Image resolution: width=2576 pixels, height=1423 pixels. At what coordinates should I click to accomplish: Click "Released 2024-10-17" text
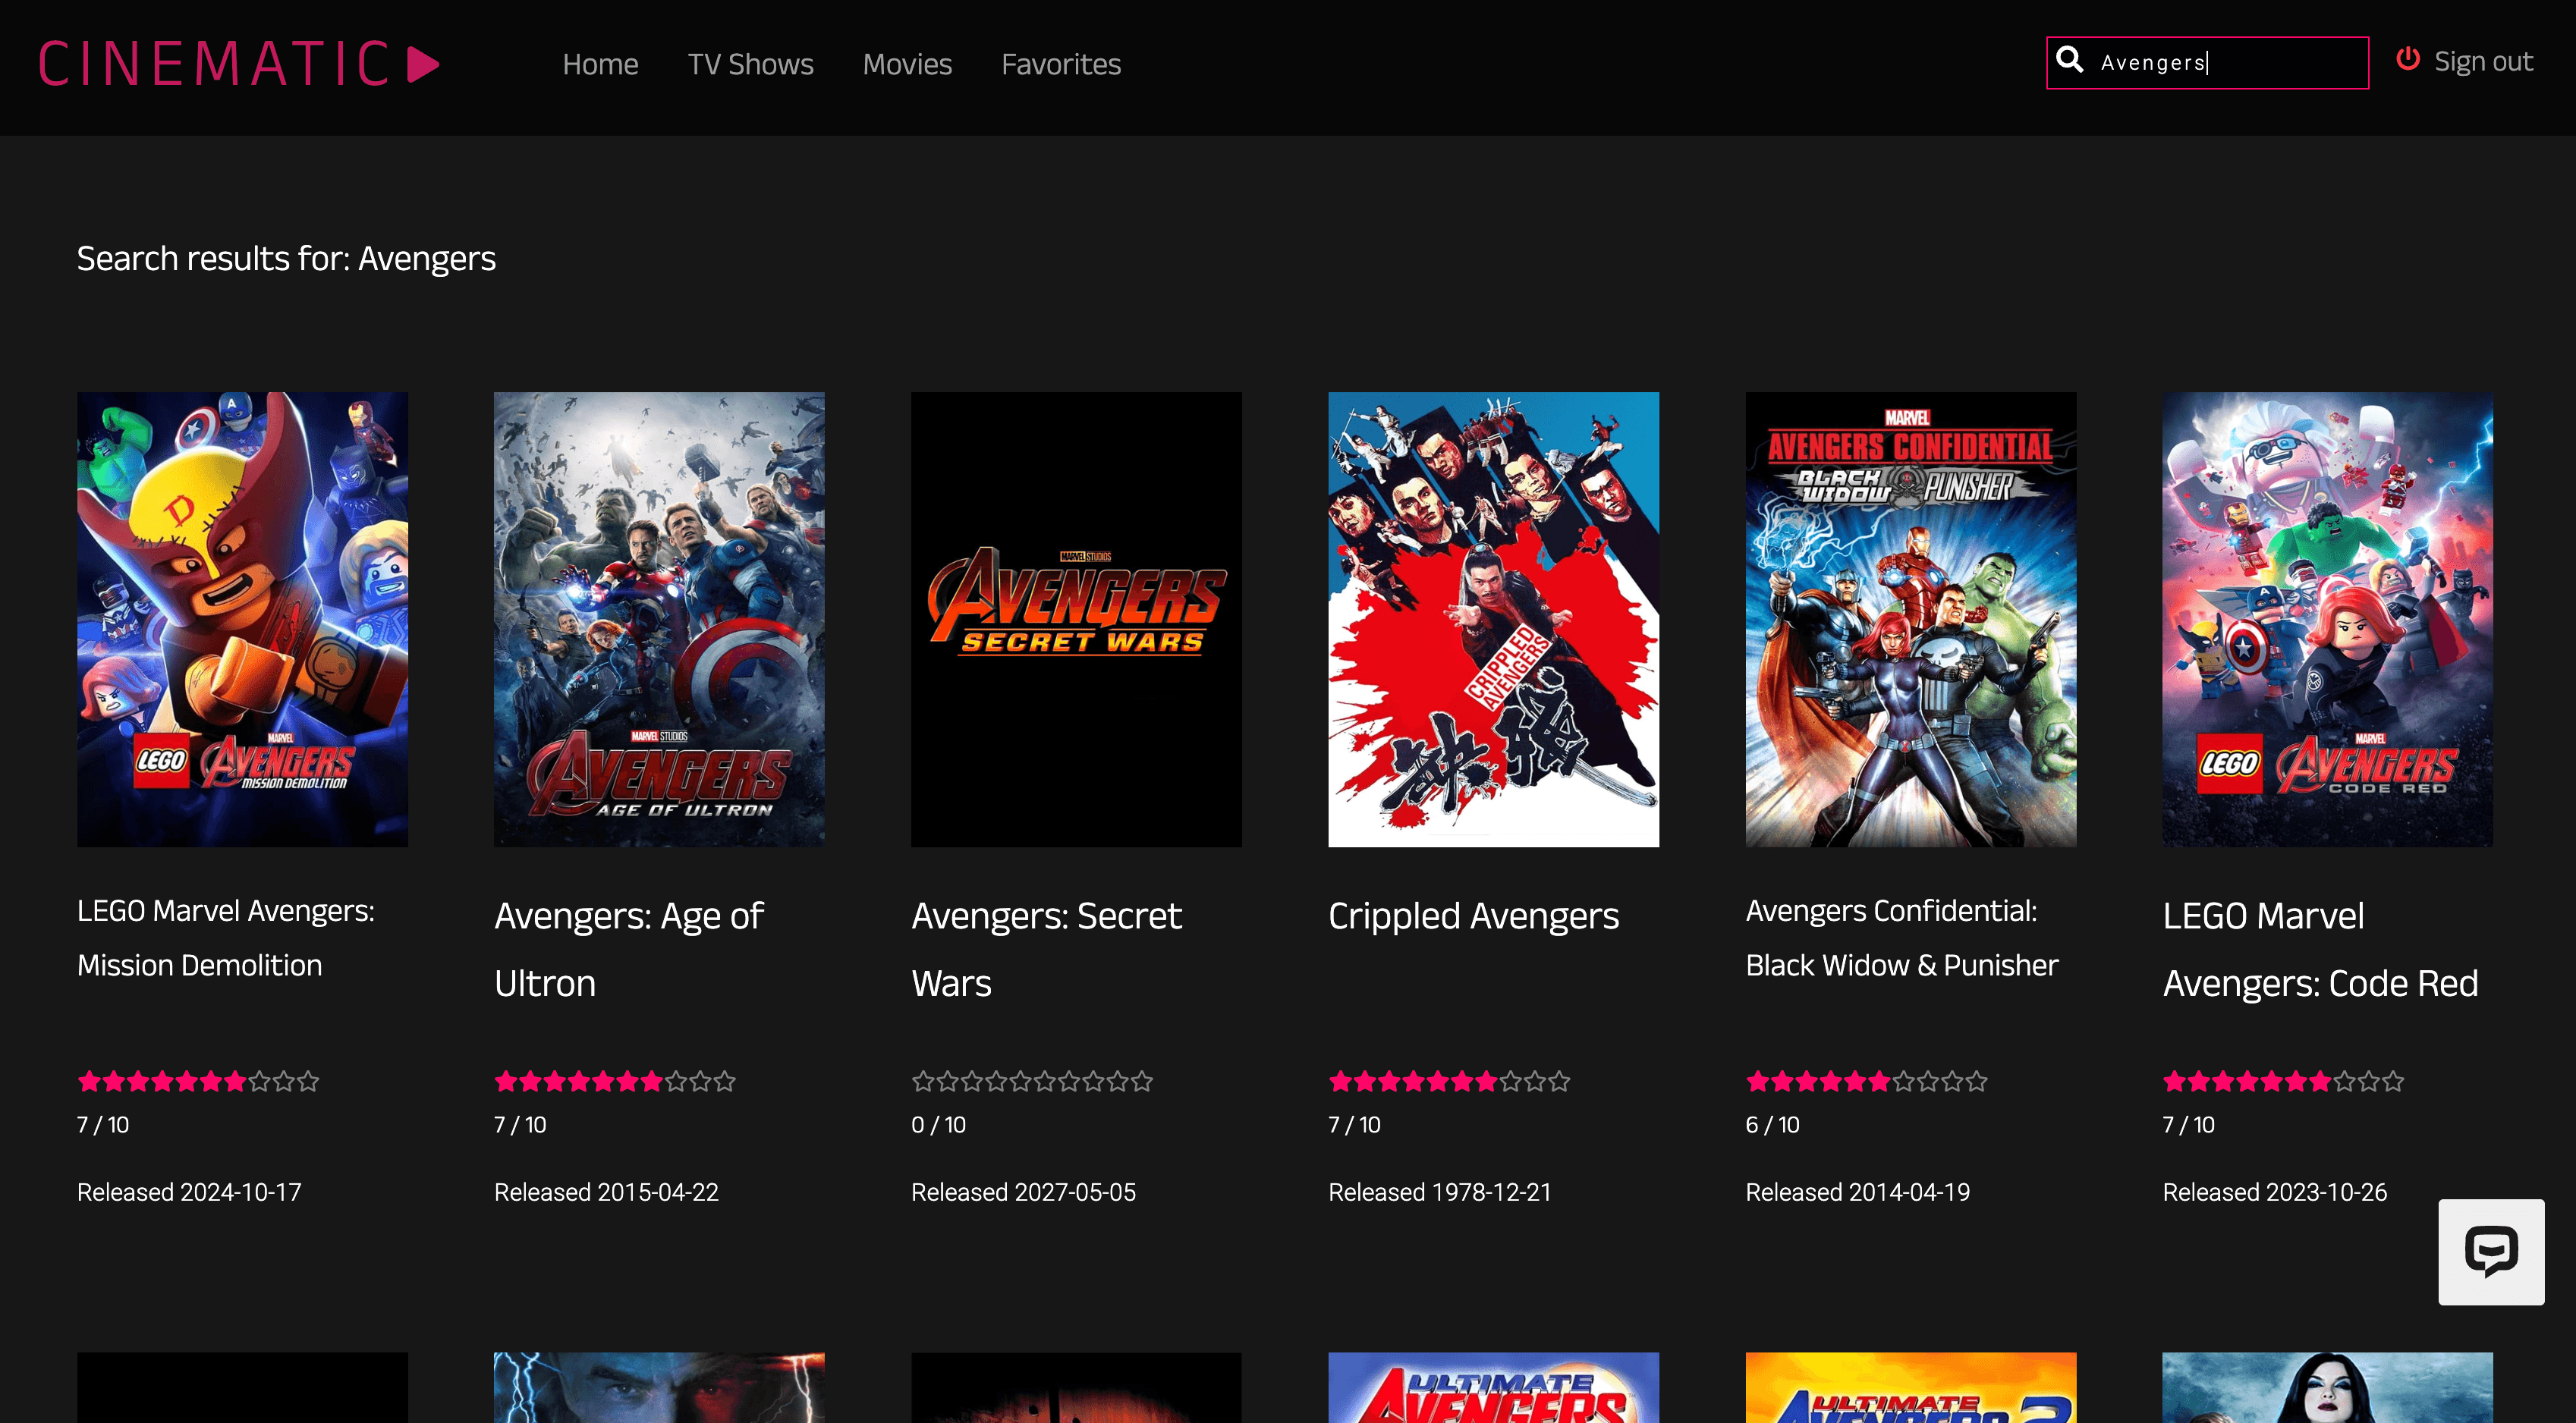coord(189,1192)
